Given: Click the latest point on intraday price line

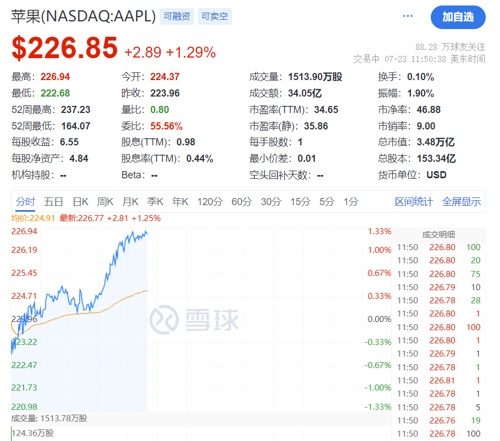Looking at the screenshot, I should [x=147, y=233].
